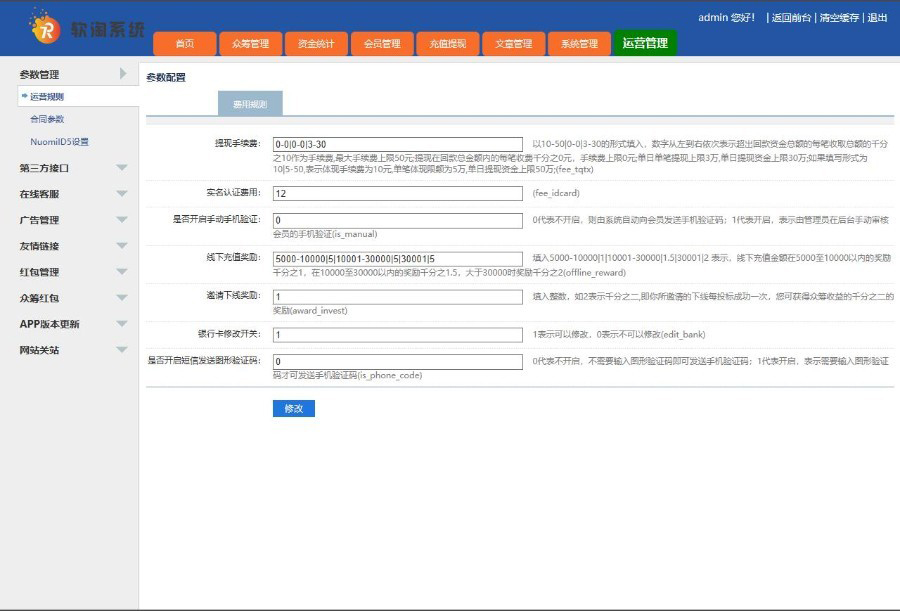This screenshot has width=900, height=611.
Task: Collapse the 参数管理 sidebar arrow
Action: 122,74
